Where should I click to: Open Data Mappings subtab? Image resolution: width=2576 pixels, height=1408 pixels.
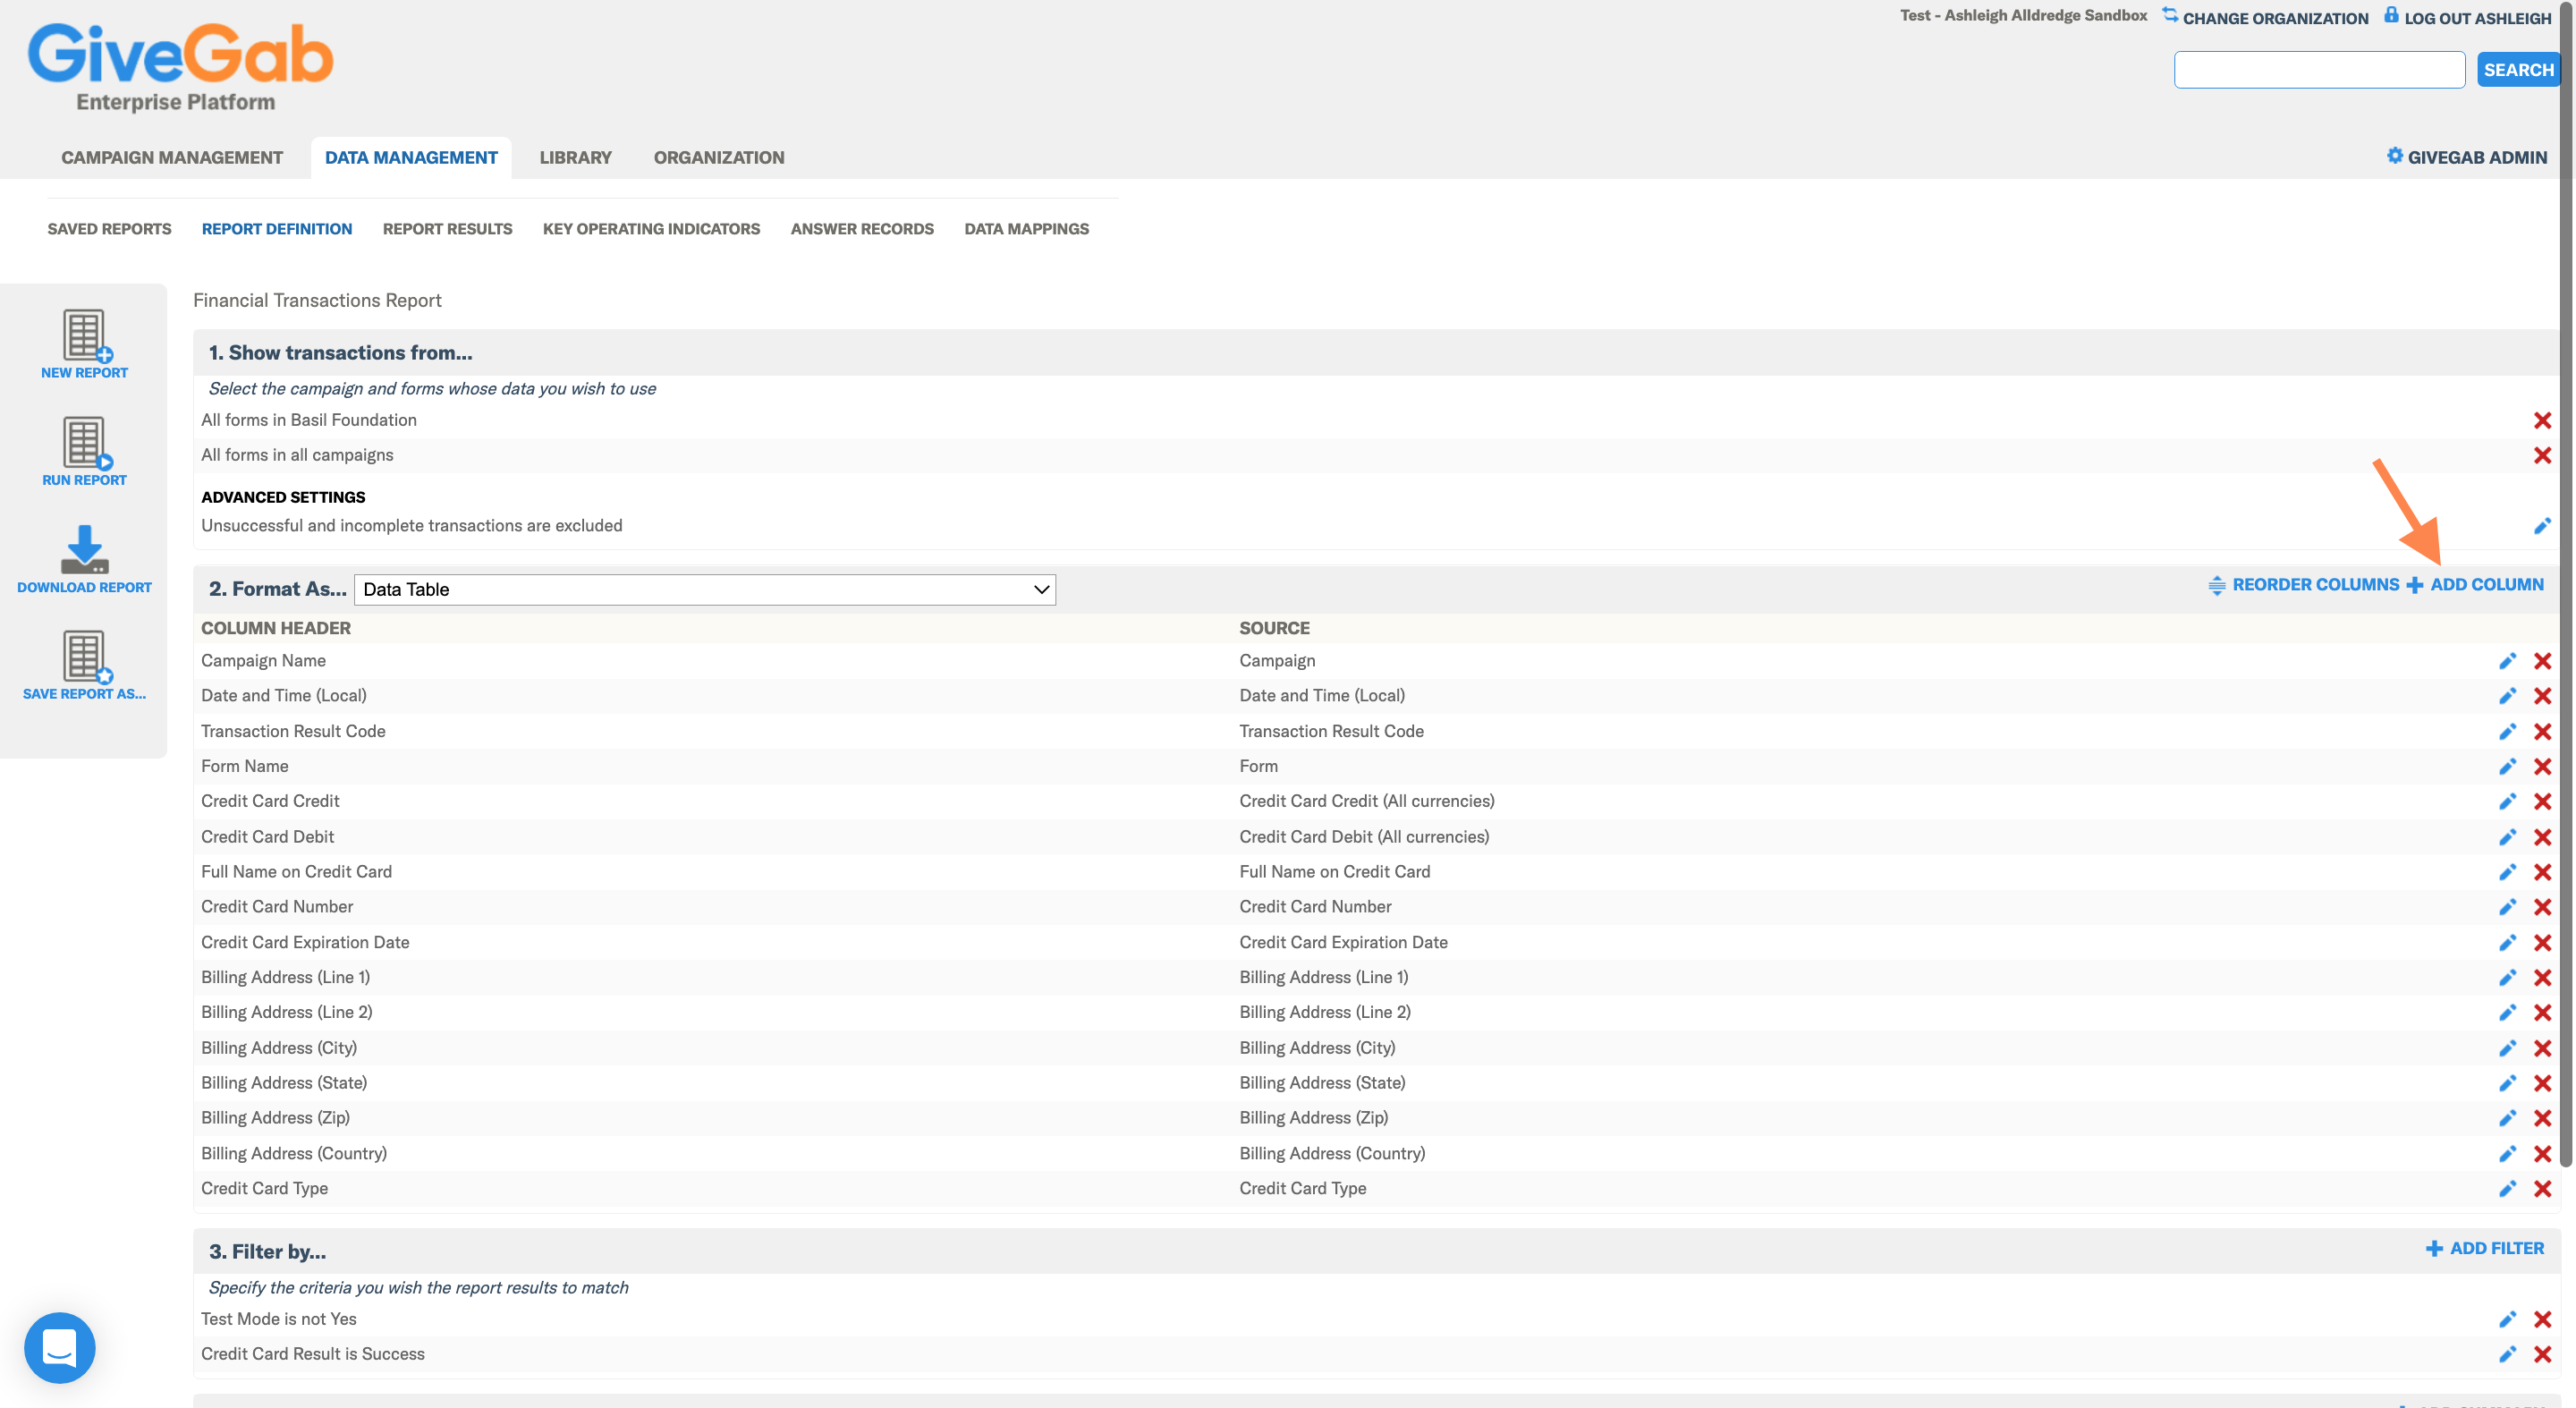point(1026,229)
